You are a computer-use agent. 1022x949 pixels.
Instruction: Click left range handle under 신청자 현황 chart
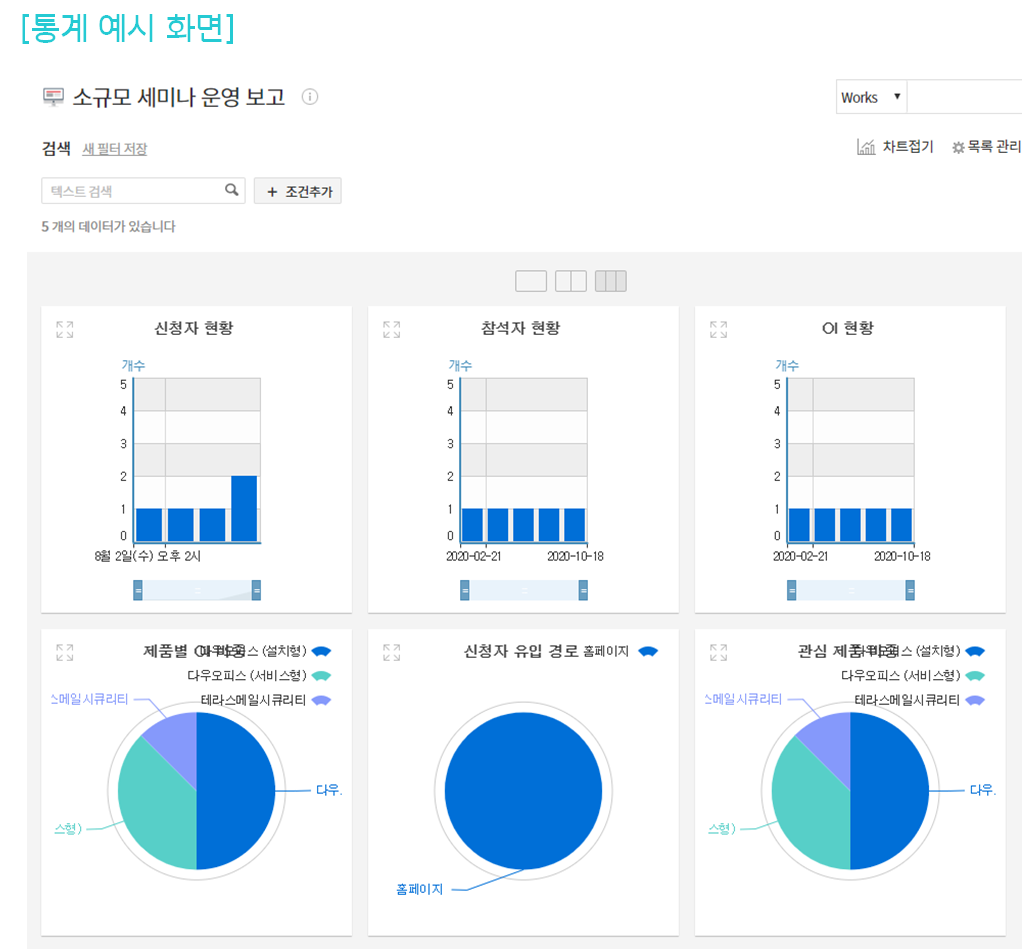tap(138, 591)
